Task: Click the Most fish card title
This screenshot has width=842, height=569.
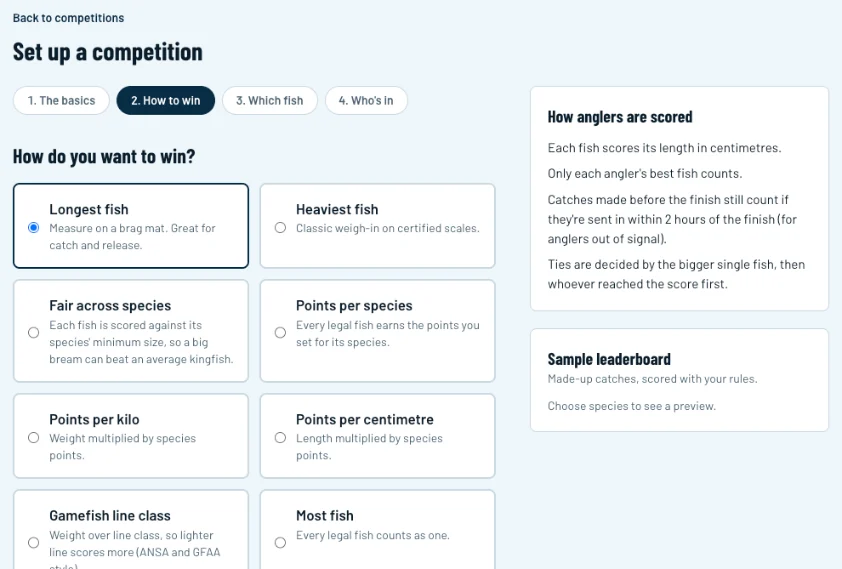Action: [x=325, y=515]
